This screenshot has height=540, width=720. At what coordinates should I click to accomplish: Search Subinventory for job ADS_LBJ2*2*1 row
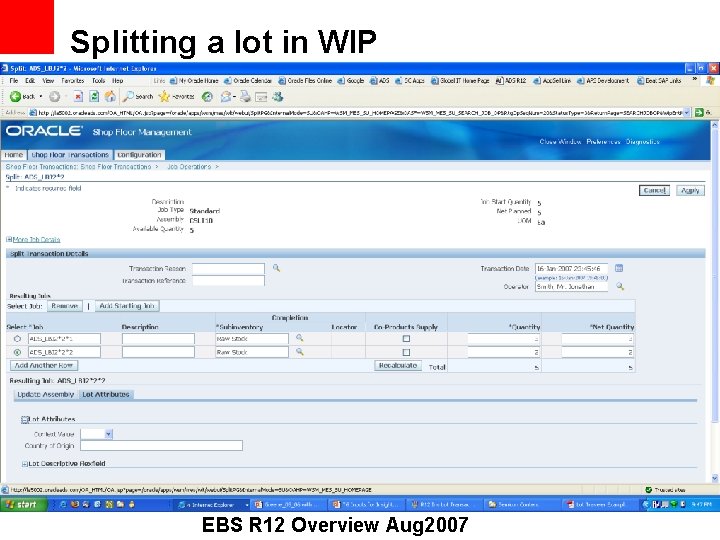point(300,338)
